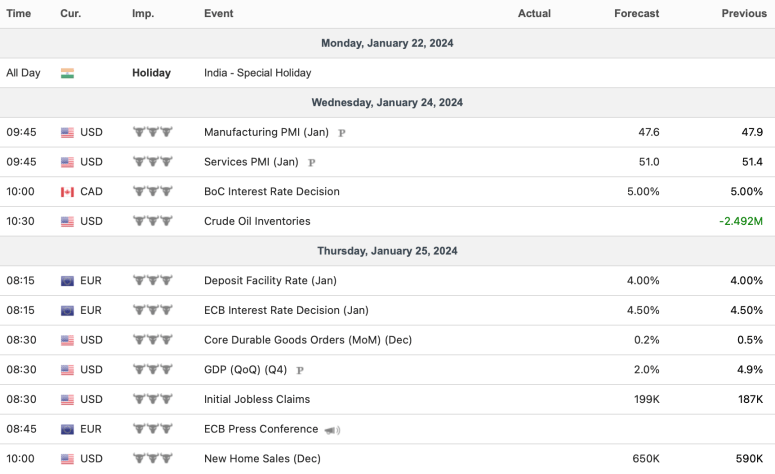The width and height of the screenshot is (775, 474).
Task: Open the Crude Oil Inventories event
Action: pyautogui.click(x=257, y=221)
